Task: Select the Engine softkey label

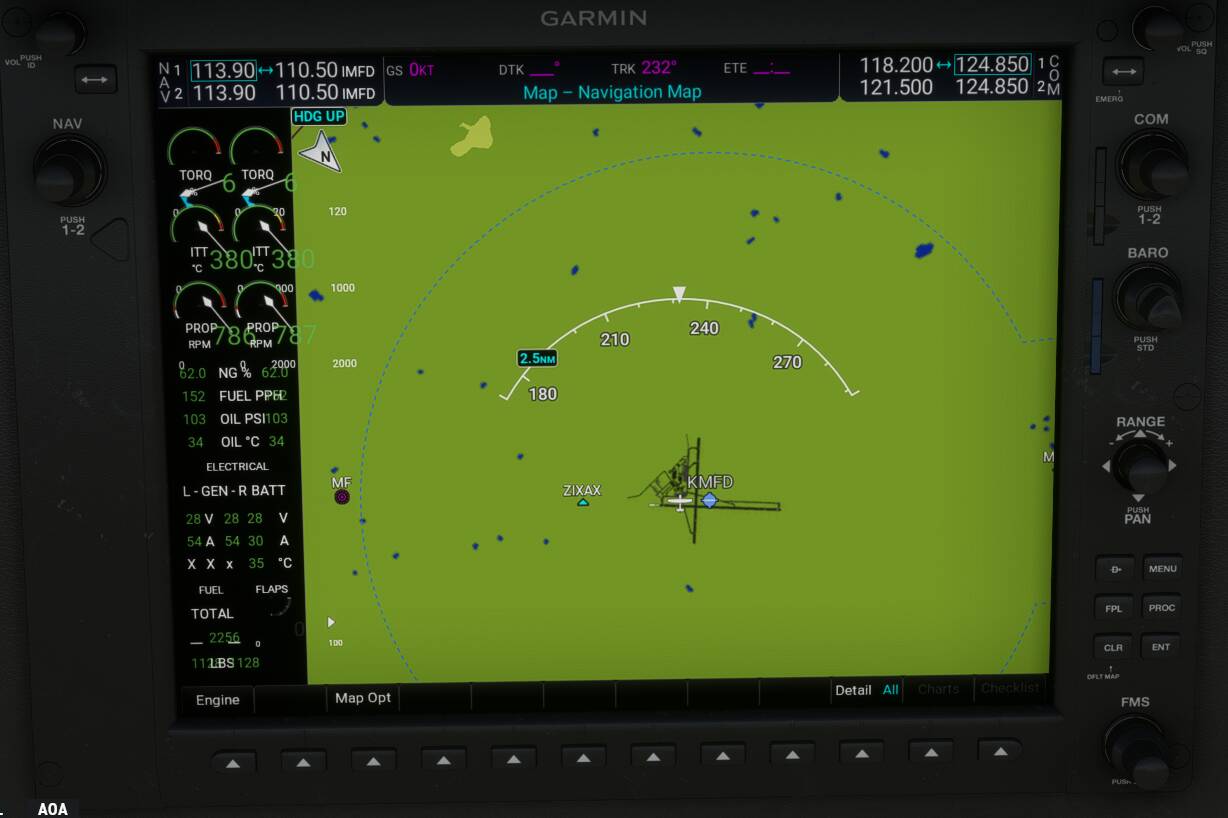Action: (218, 700)
